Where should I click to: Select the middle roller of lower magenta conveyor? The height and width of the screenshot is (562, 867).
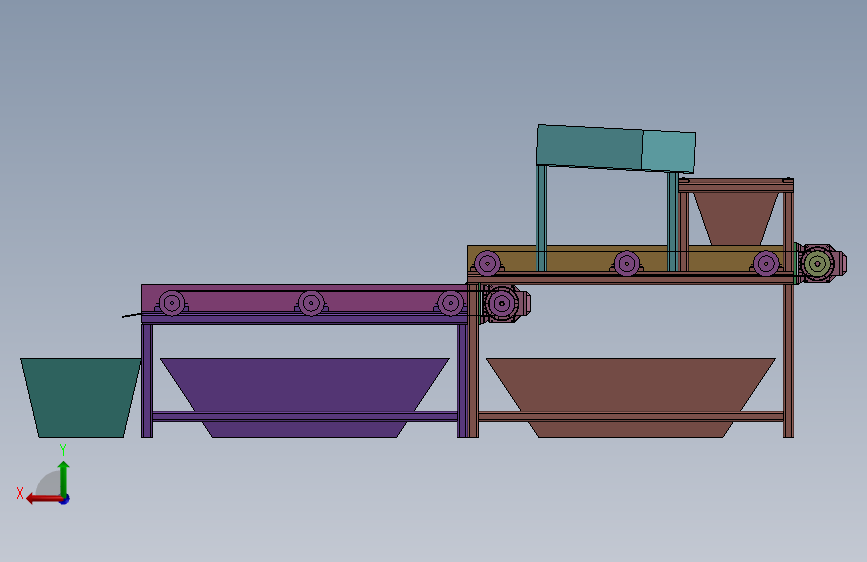pyautogui.click(x=311, y=303)
